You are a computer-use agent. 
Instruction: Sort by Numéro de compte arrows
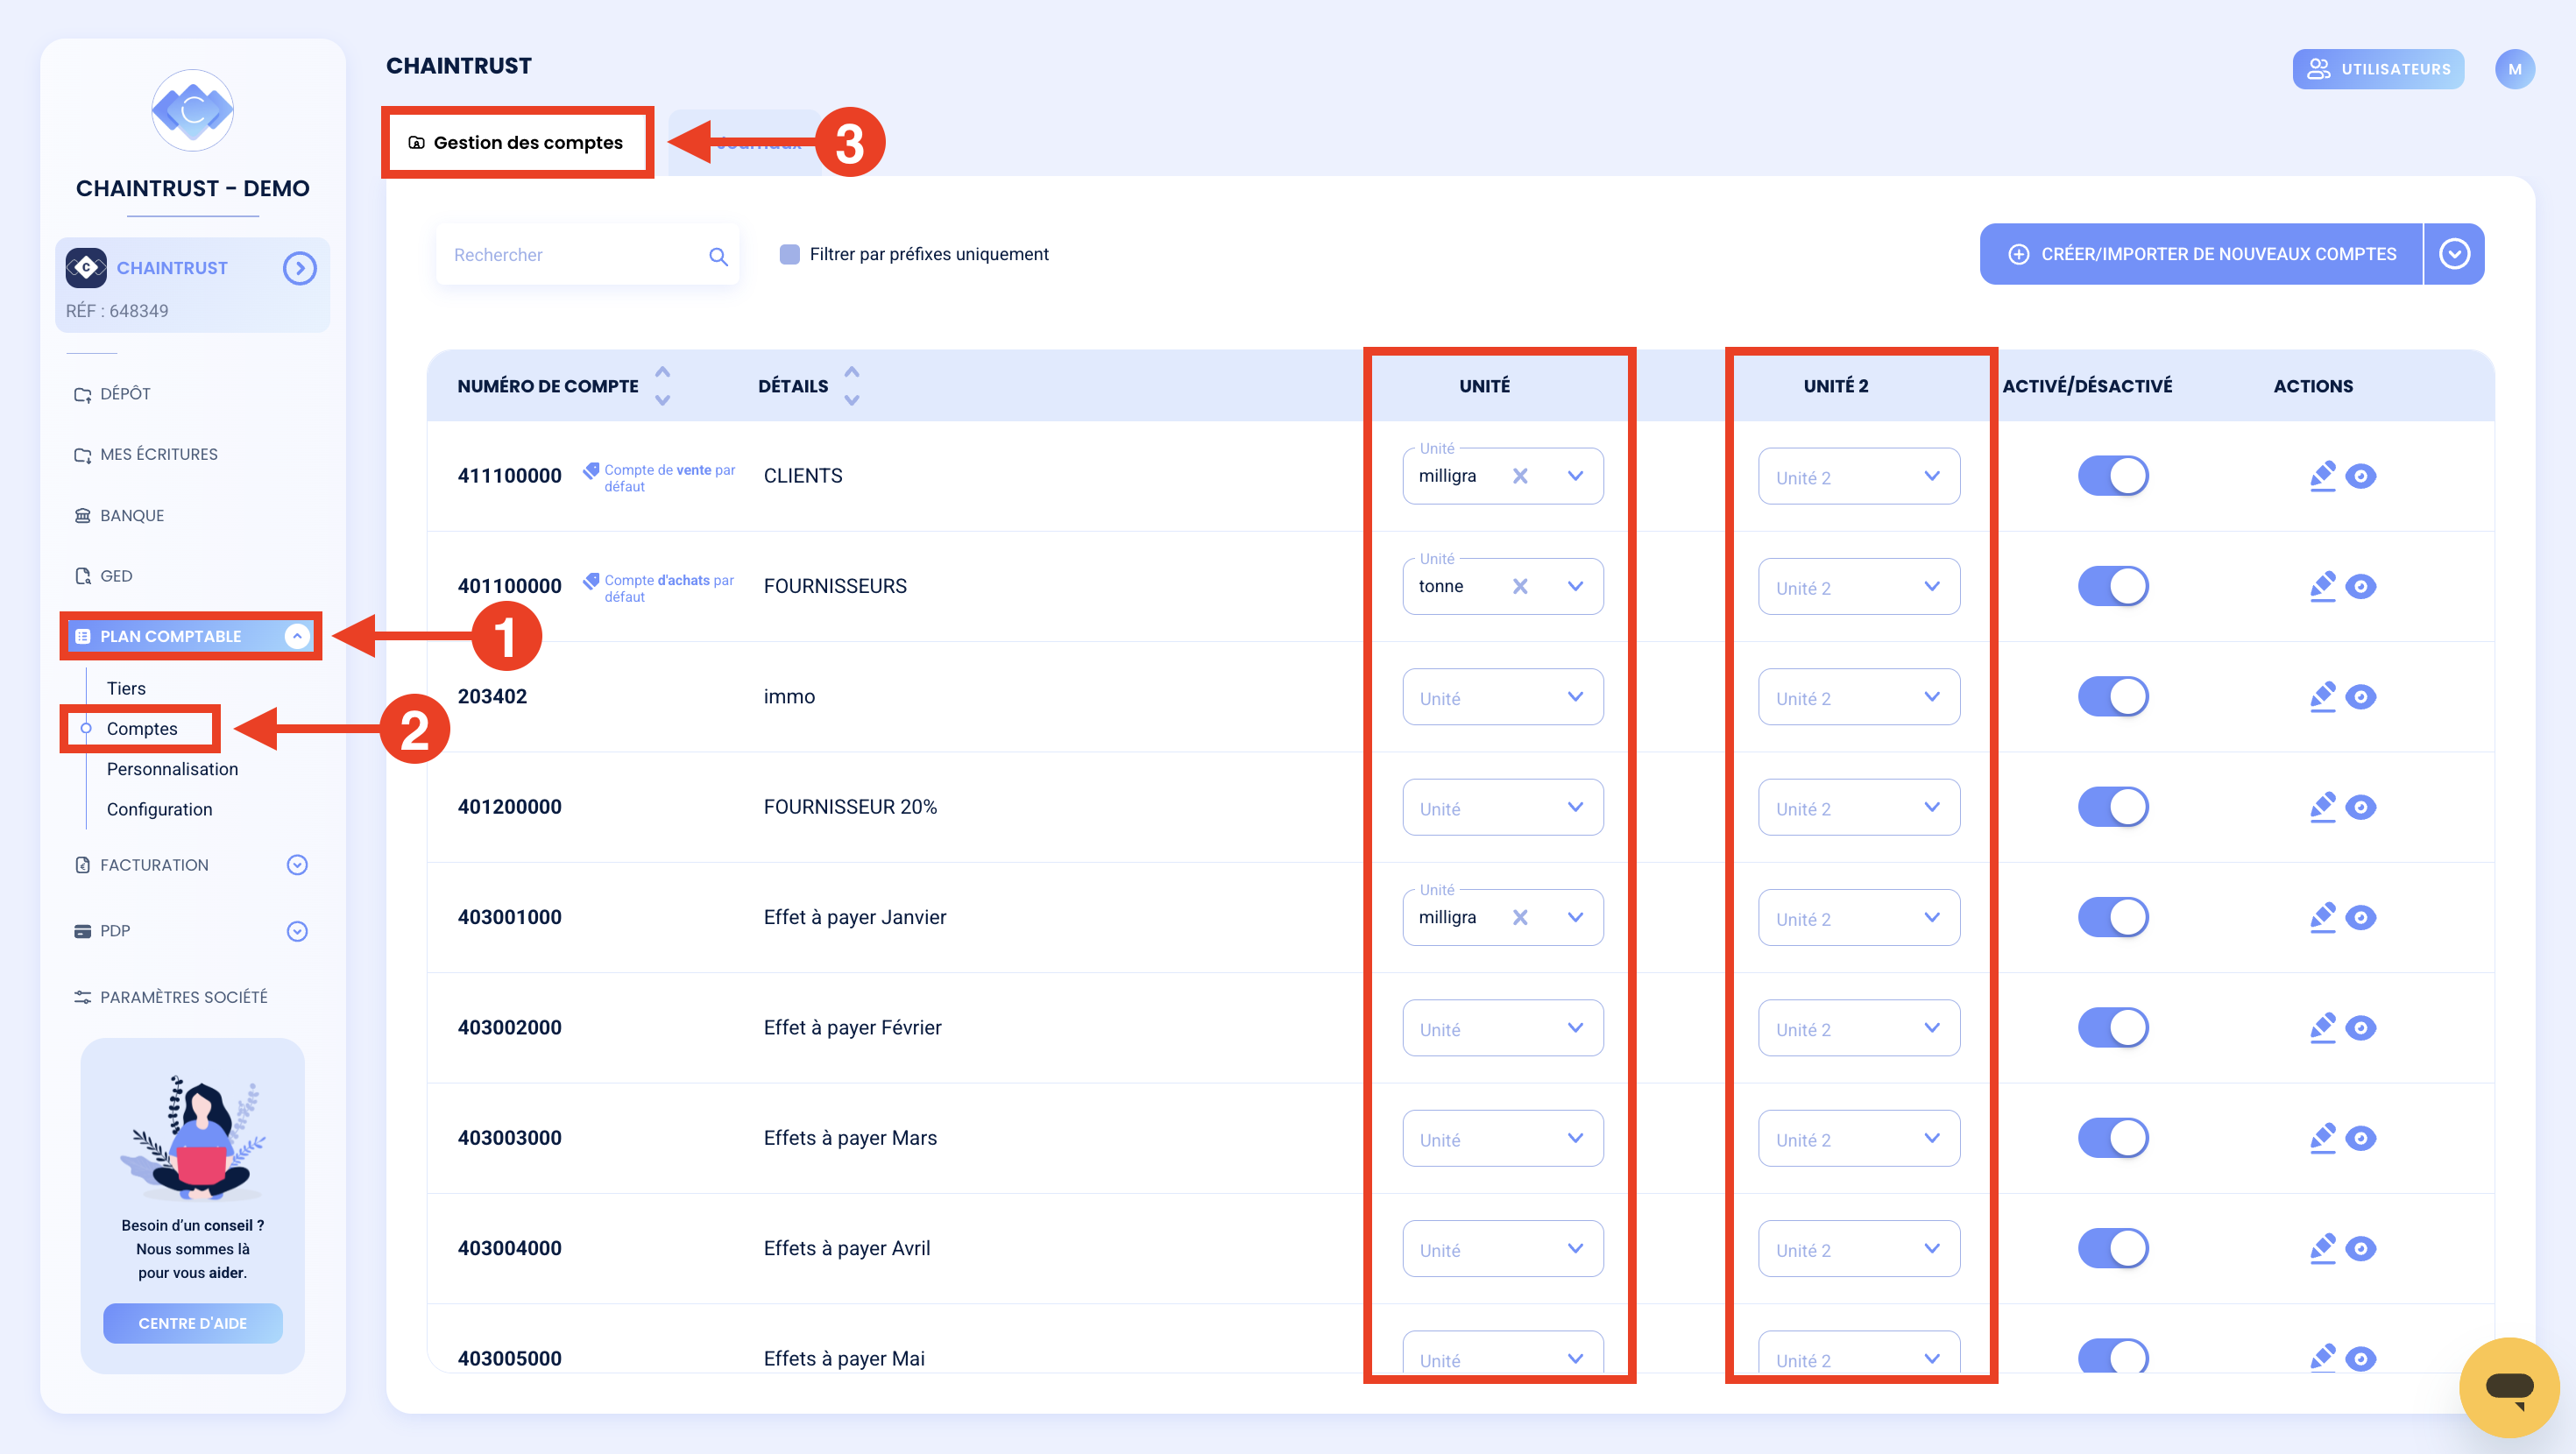tap(662, 385)
